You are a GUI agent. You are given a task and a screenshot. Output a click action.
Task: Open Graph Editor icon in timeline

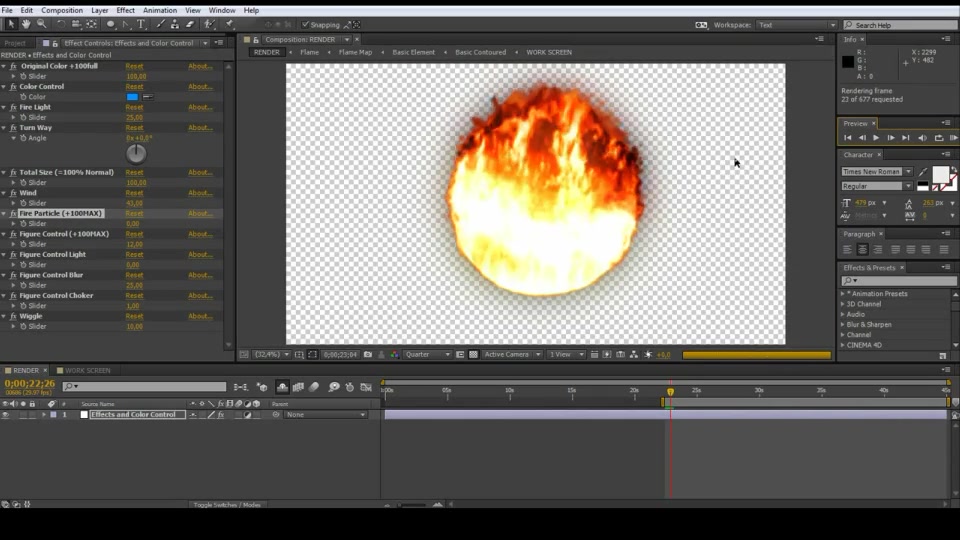point(366,387)
